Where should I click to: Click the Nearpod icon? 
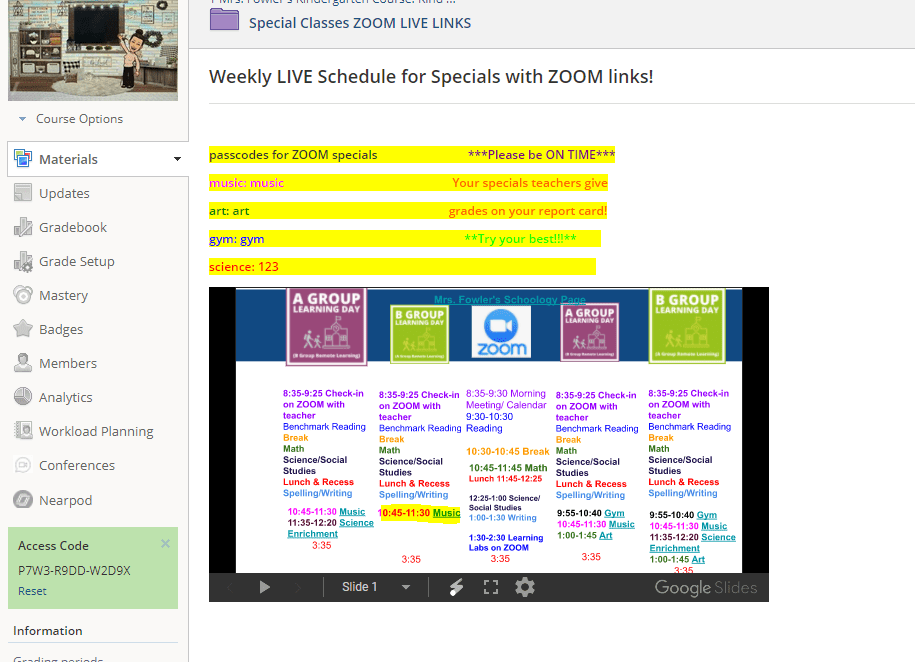pos(23,500)
